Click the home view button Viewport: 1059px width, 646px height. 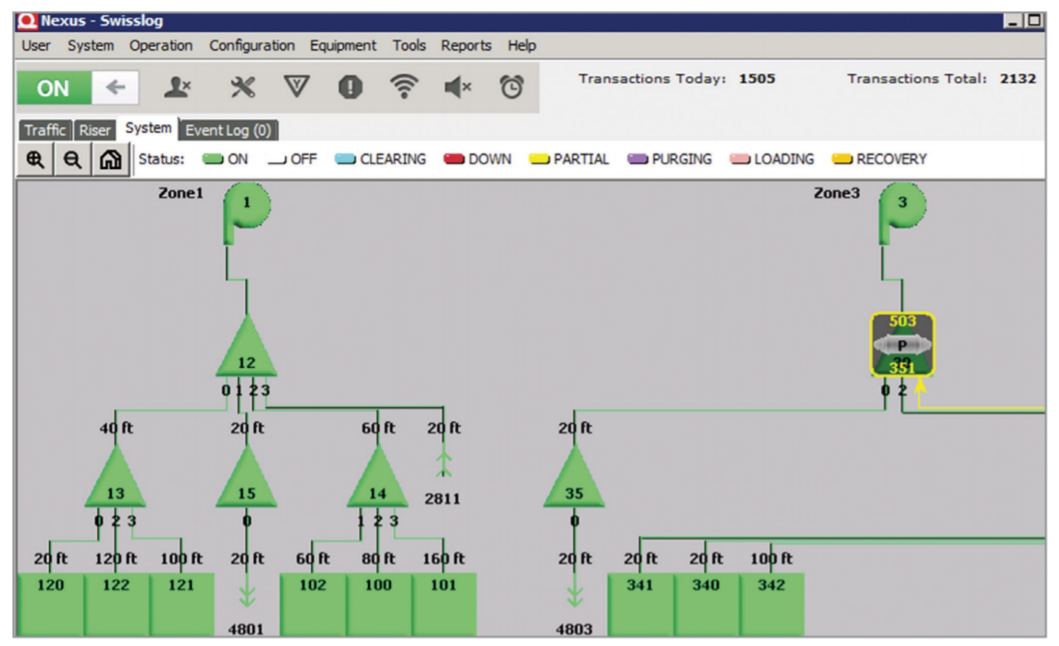point(108,160)
